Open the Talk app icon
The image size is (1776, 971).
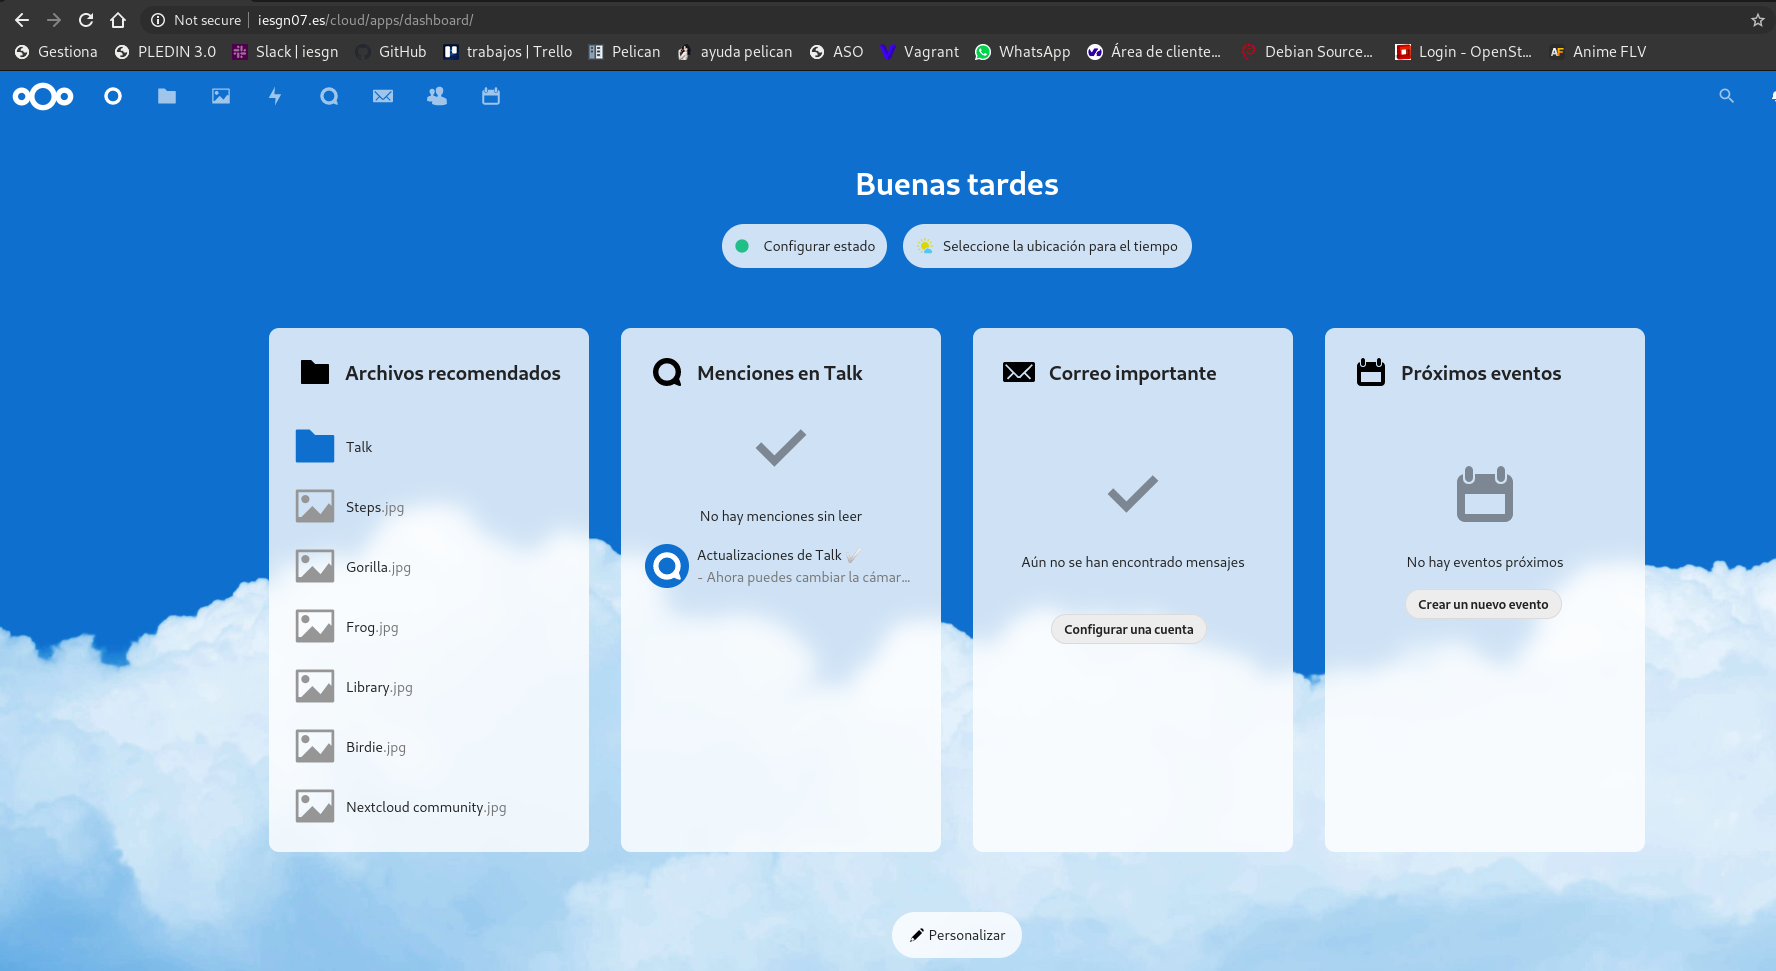pos(329,96)
